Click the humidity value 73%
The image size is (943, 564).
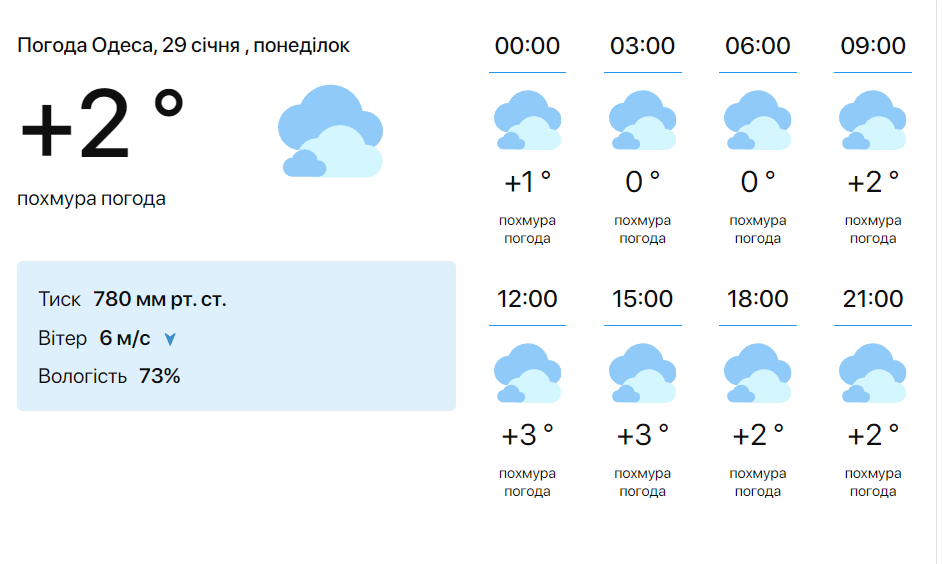click(159, 377)
